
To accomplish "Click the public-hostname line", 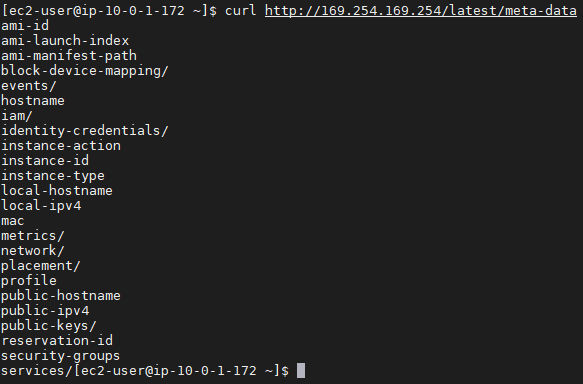I will [61, 296].
